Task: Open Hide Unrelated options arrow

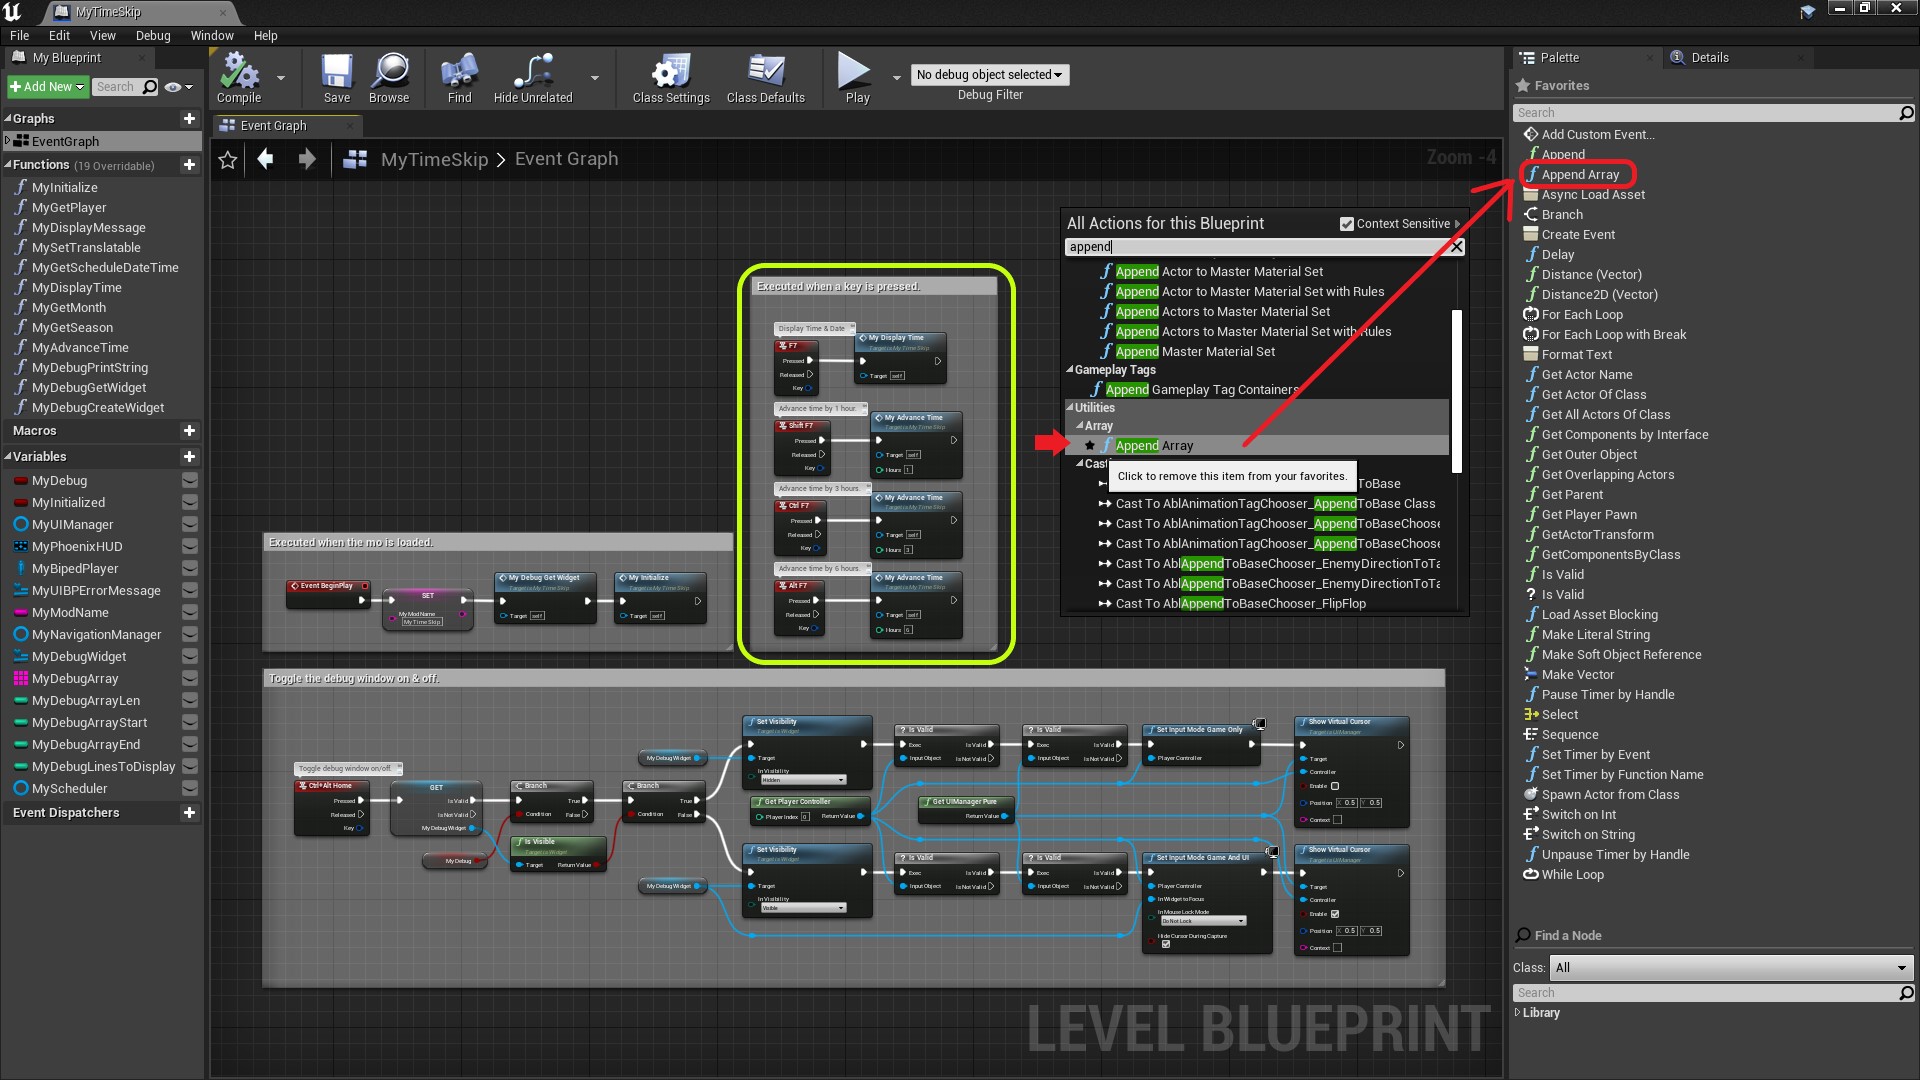Action: point(595,78)
